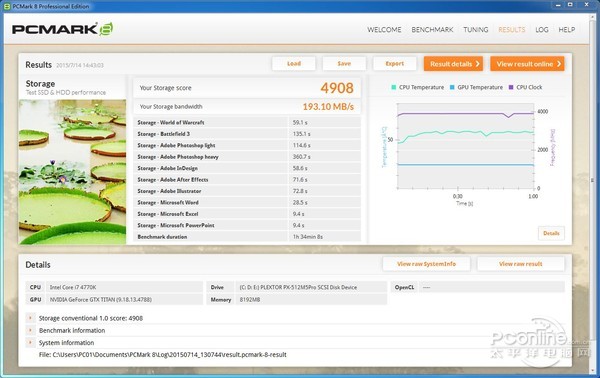Click the Benchmark duration row

pos(247,237)
